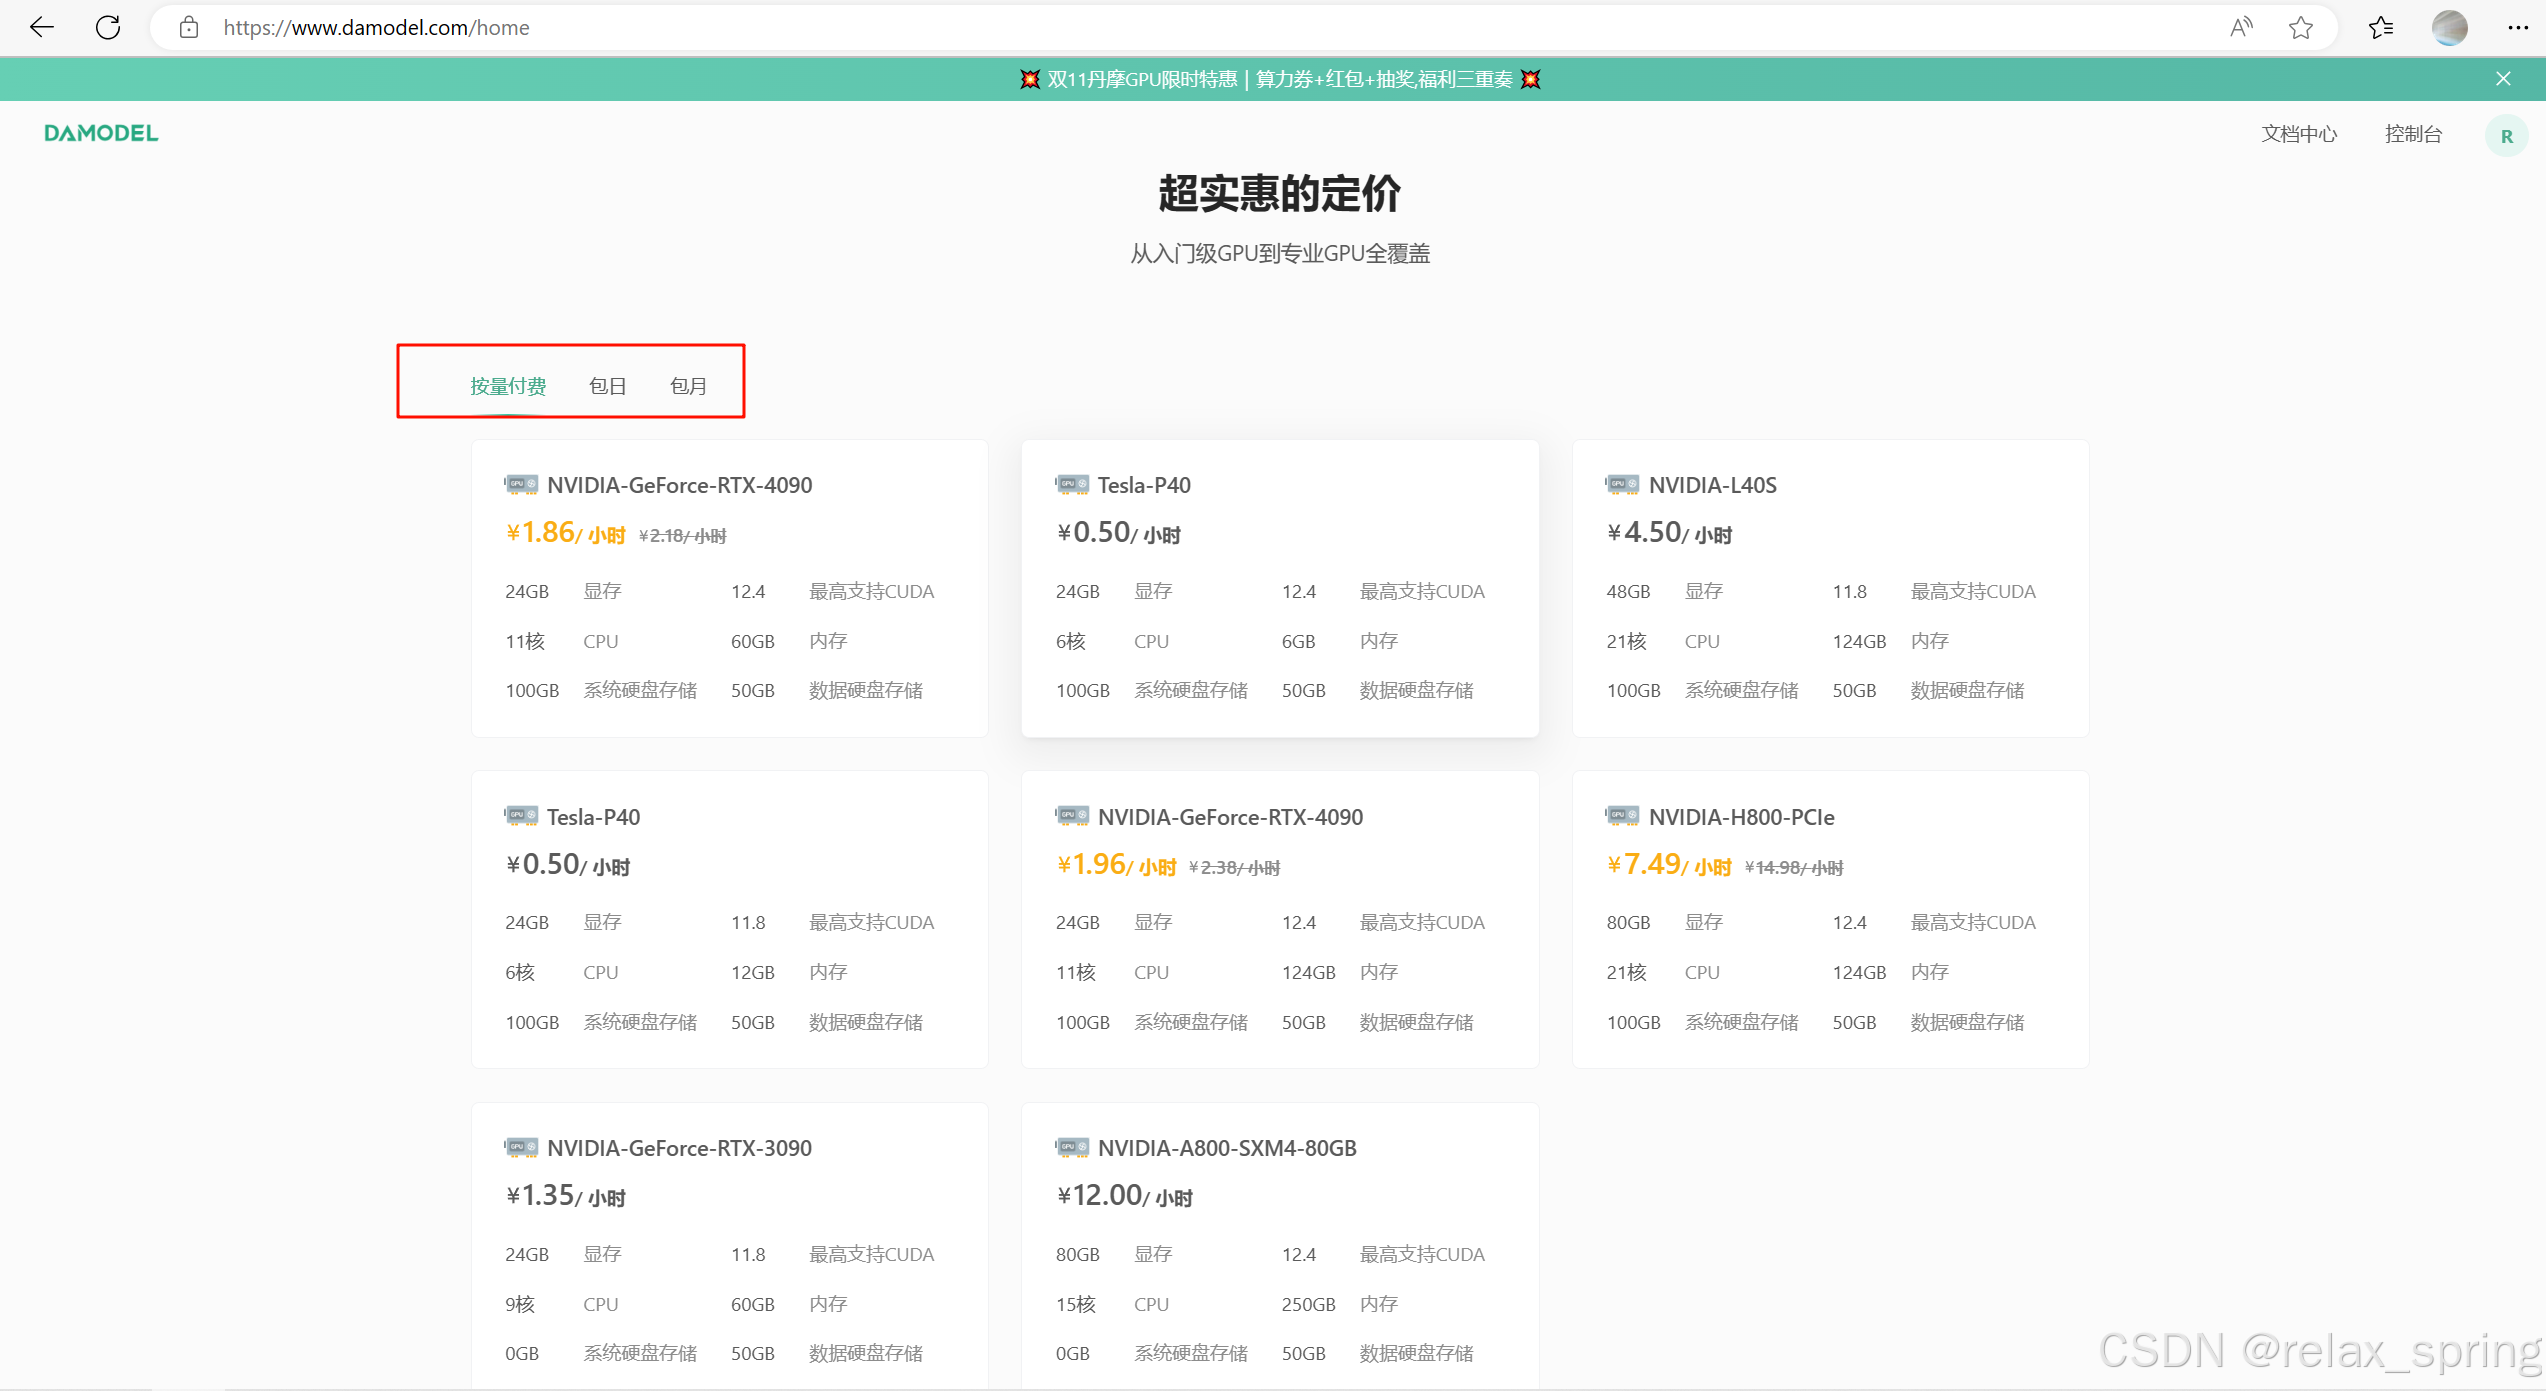Click the ¥4.50/小时 price on L40S
This screenshot has height=1391, width=2546.
point(1669,533)
